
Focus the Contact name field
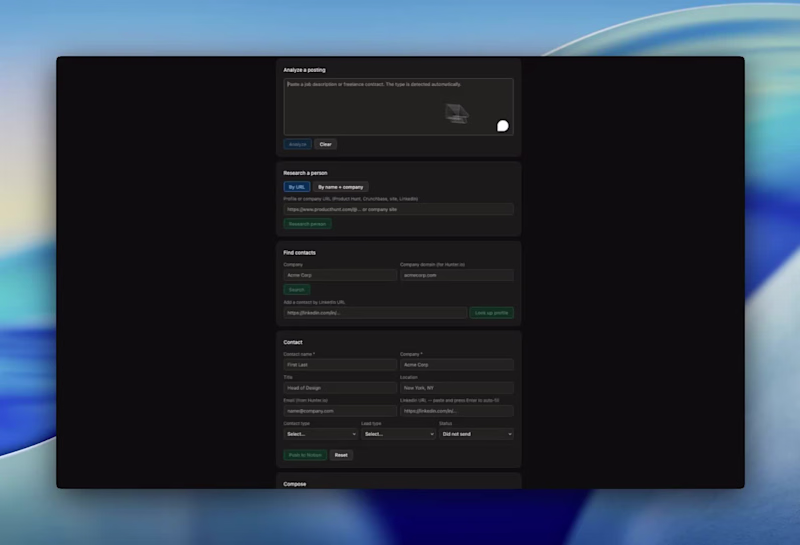click(340, 365)
